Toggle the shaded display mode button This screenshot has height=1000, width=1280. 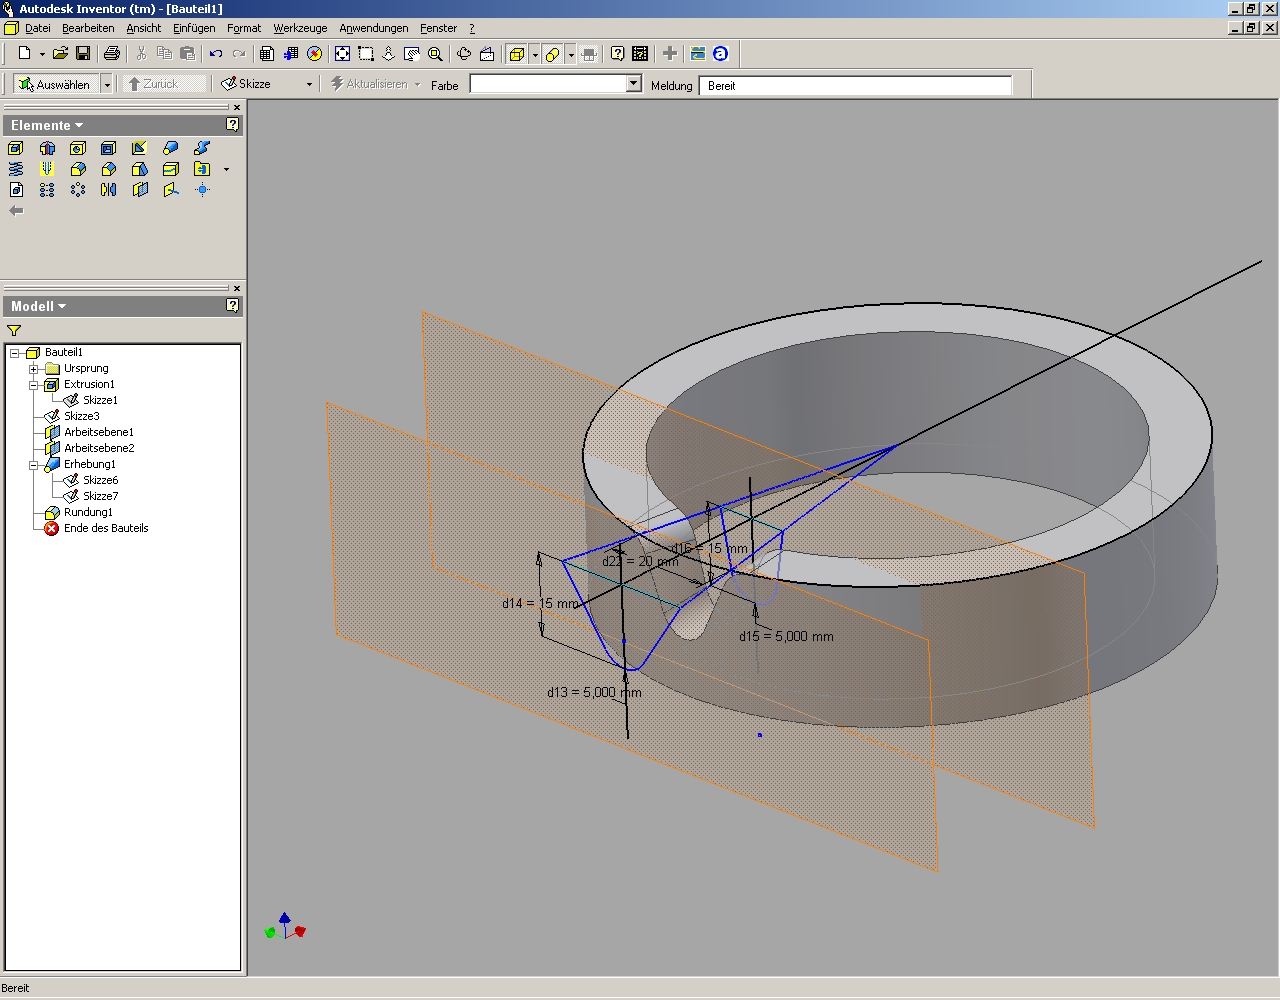point(517,54)
